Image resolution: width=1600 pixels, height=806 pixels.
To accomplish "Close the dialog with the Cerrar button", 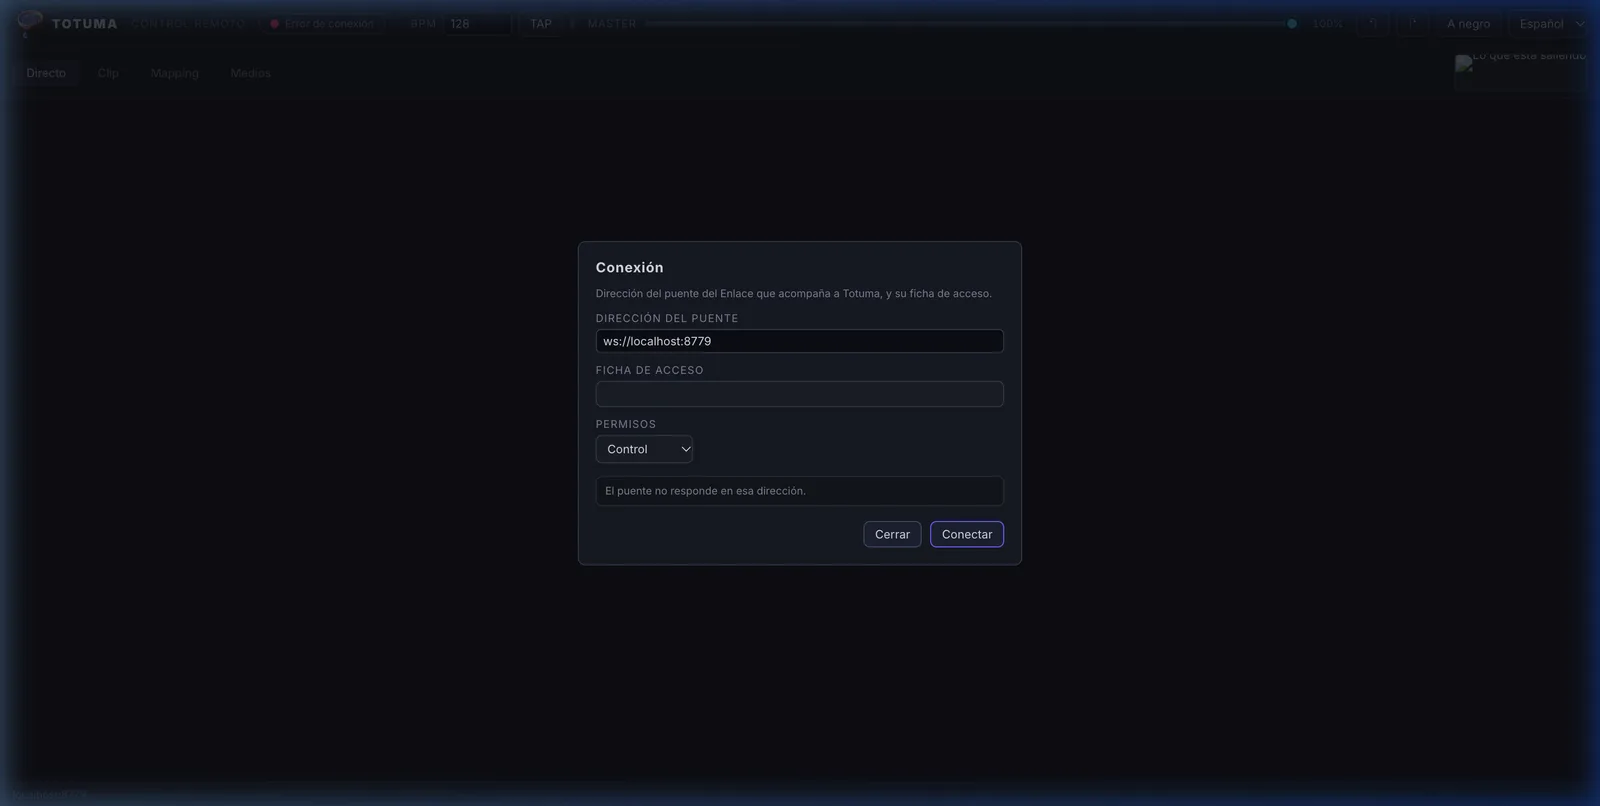I will (892, 534).
